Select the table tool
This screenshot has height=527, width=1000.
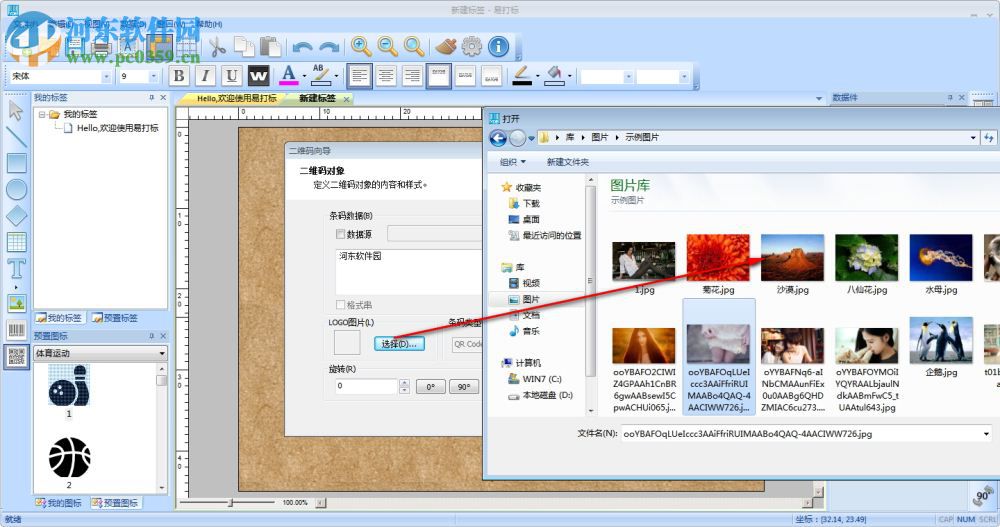coord(16,242)
